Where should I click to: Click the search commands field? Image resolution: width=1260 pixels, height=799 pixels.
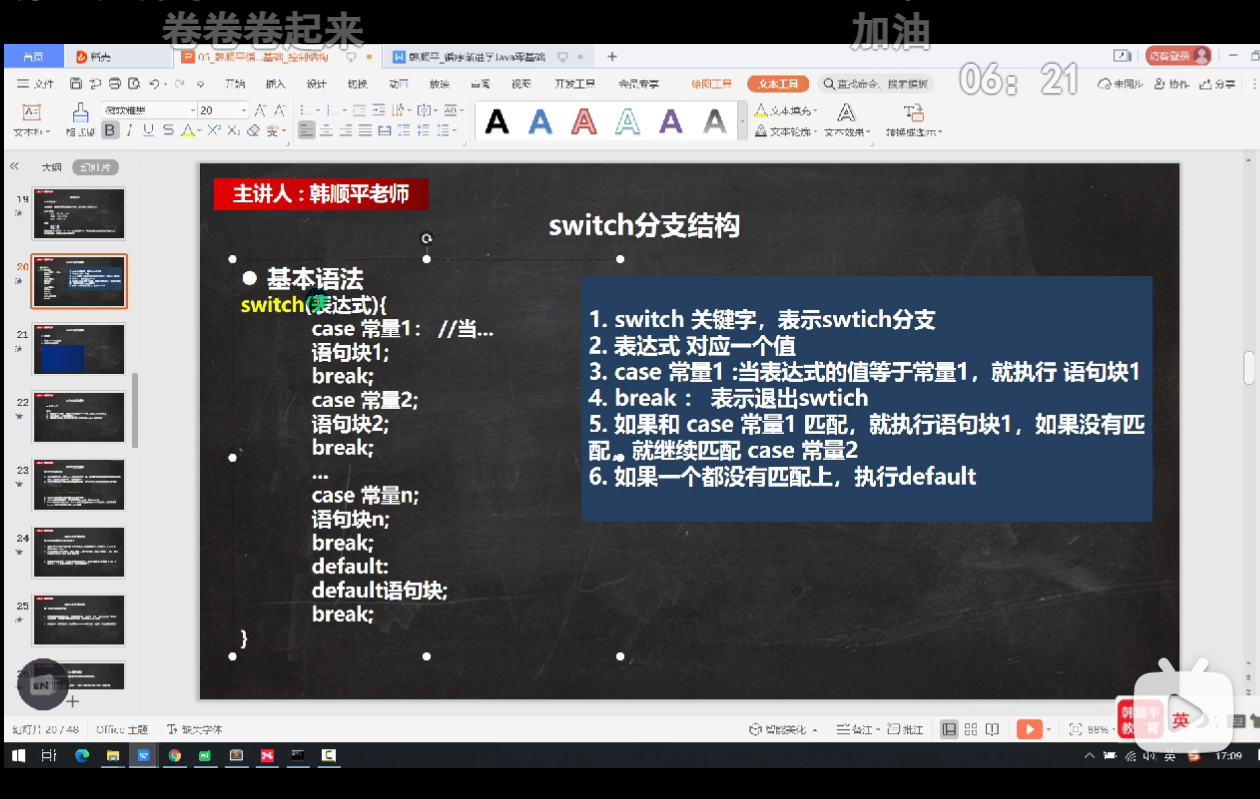[875, 84]
